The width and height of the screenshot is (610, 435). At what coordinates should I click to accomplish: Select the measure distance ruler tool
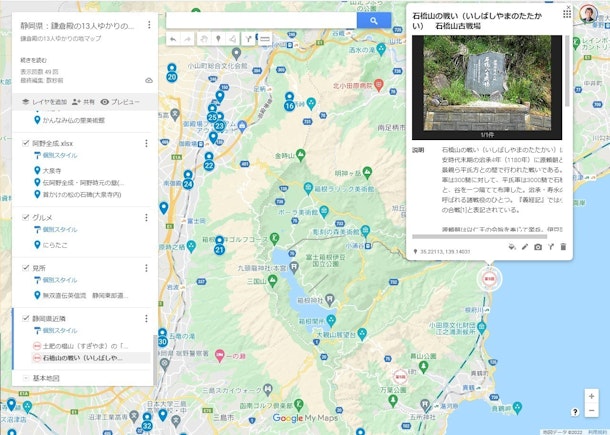(x=264, y=39)
